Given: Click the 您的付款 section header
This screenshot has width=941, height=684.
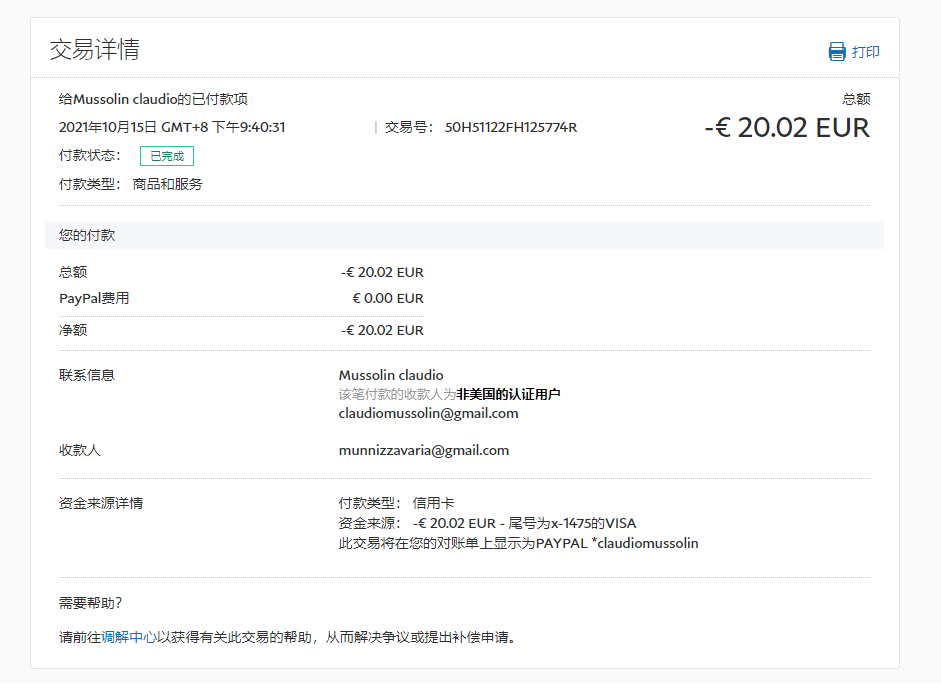Looking at the screenshot, I should click(87, 235).
